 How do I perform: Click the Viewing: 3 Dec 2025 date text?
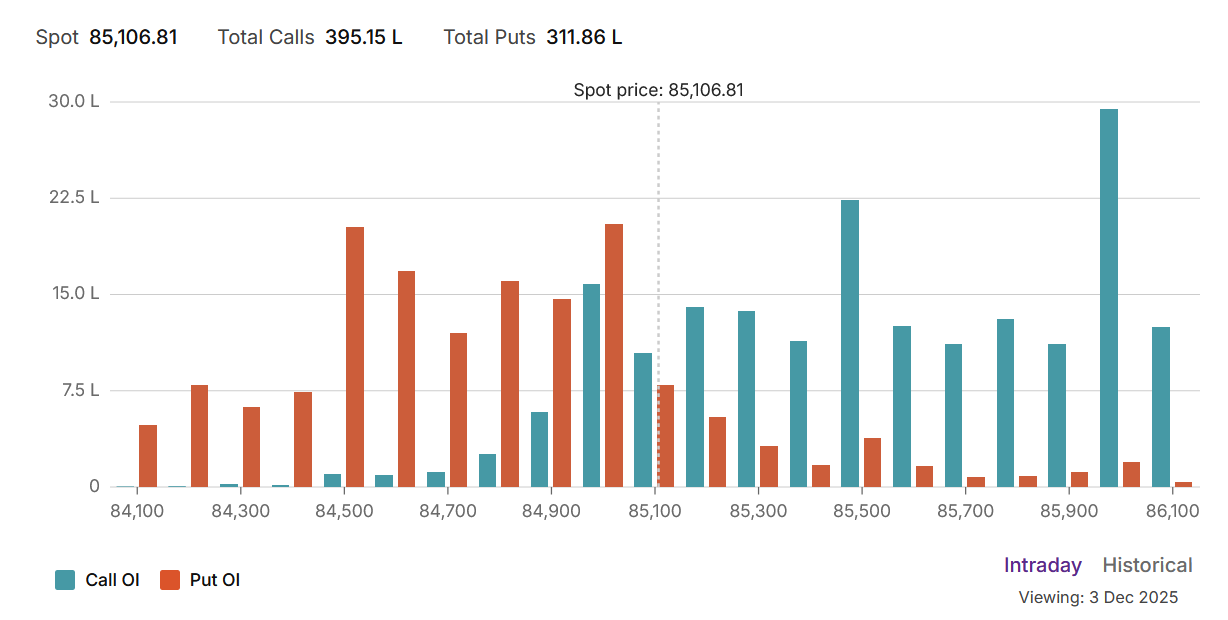pyautogui.click(x=1098, y=598)
